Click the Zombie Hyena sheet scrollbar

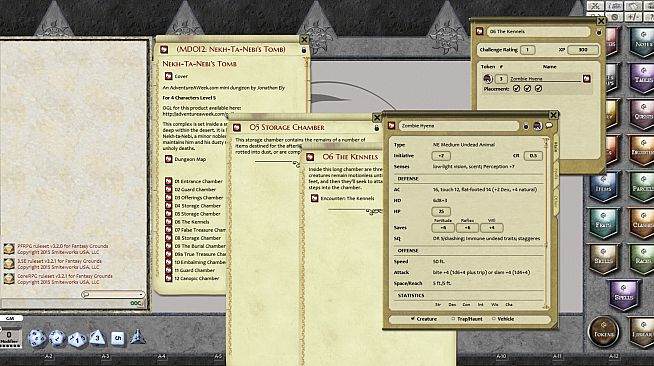tap(546, 224)
